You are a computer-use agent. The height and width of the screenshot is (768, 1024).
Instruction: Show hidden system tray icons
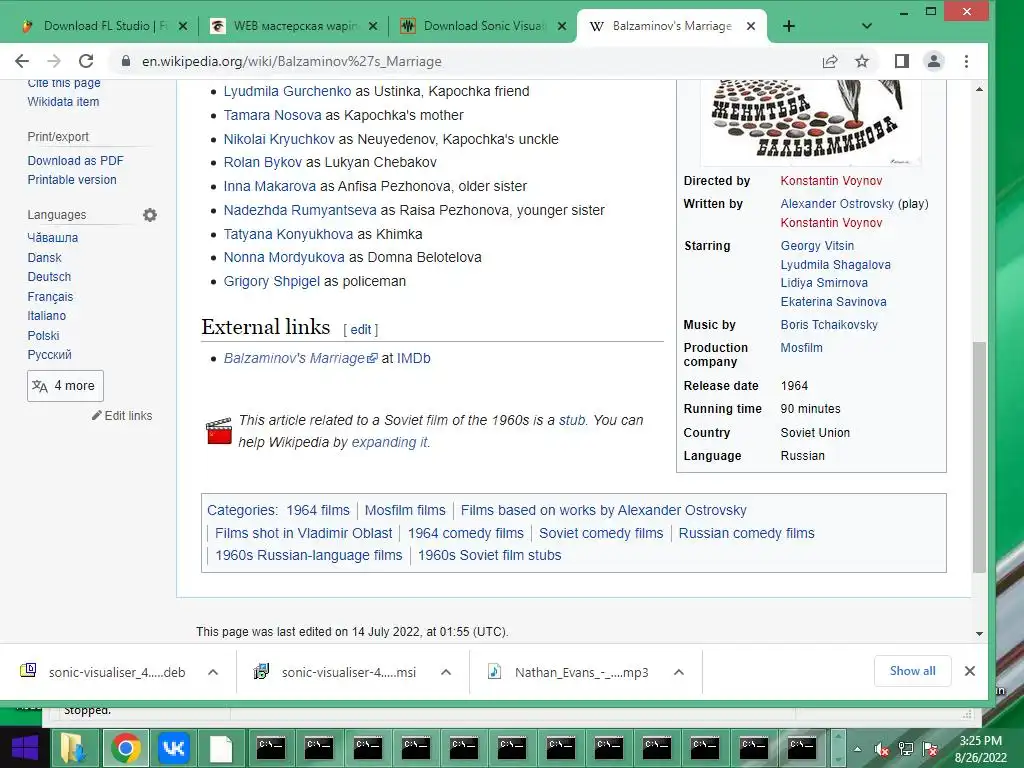[857, 750]
